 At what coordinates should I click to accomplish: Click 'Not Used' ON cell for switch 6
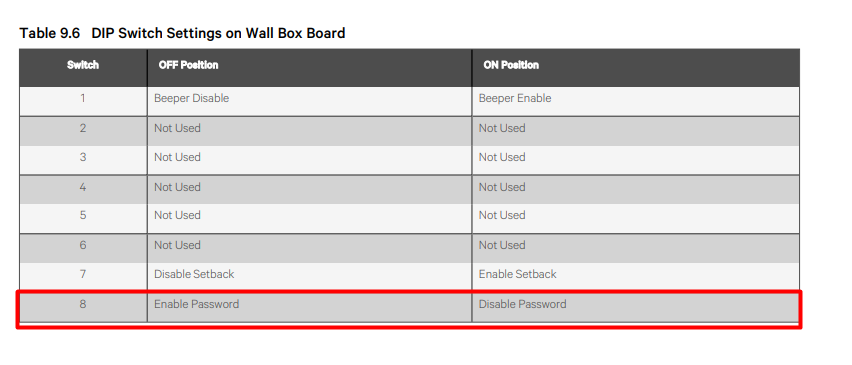pyautogui.click(x=636, y=248)
